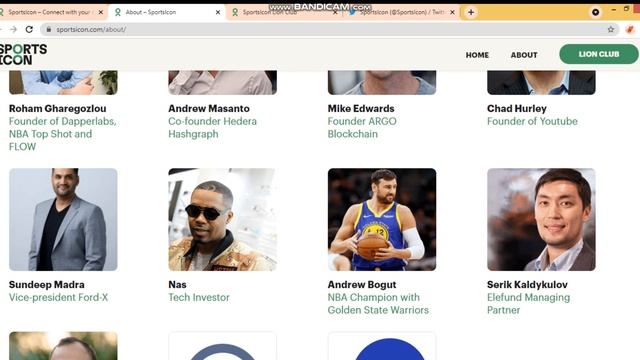Click the name Nas
Image resolution: width=640 pixels, height=360 pixels.
tap(177, 284)
